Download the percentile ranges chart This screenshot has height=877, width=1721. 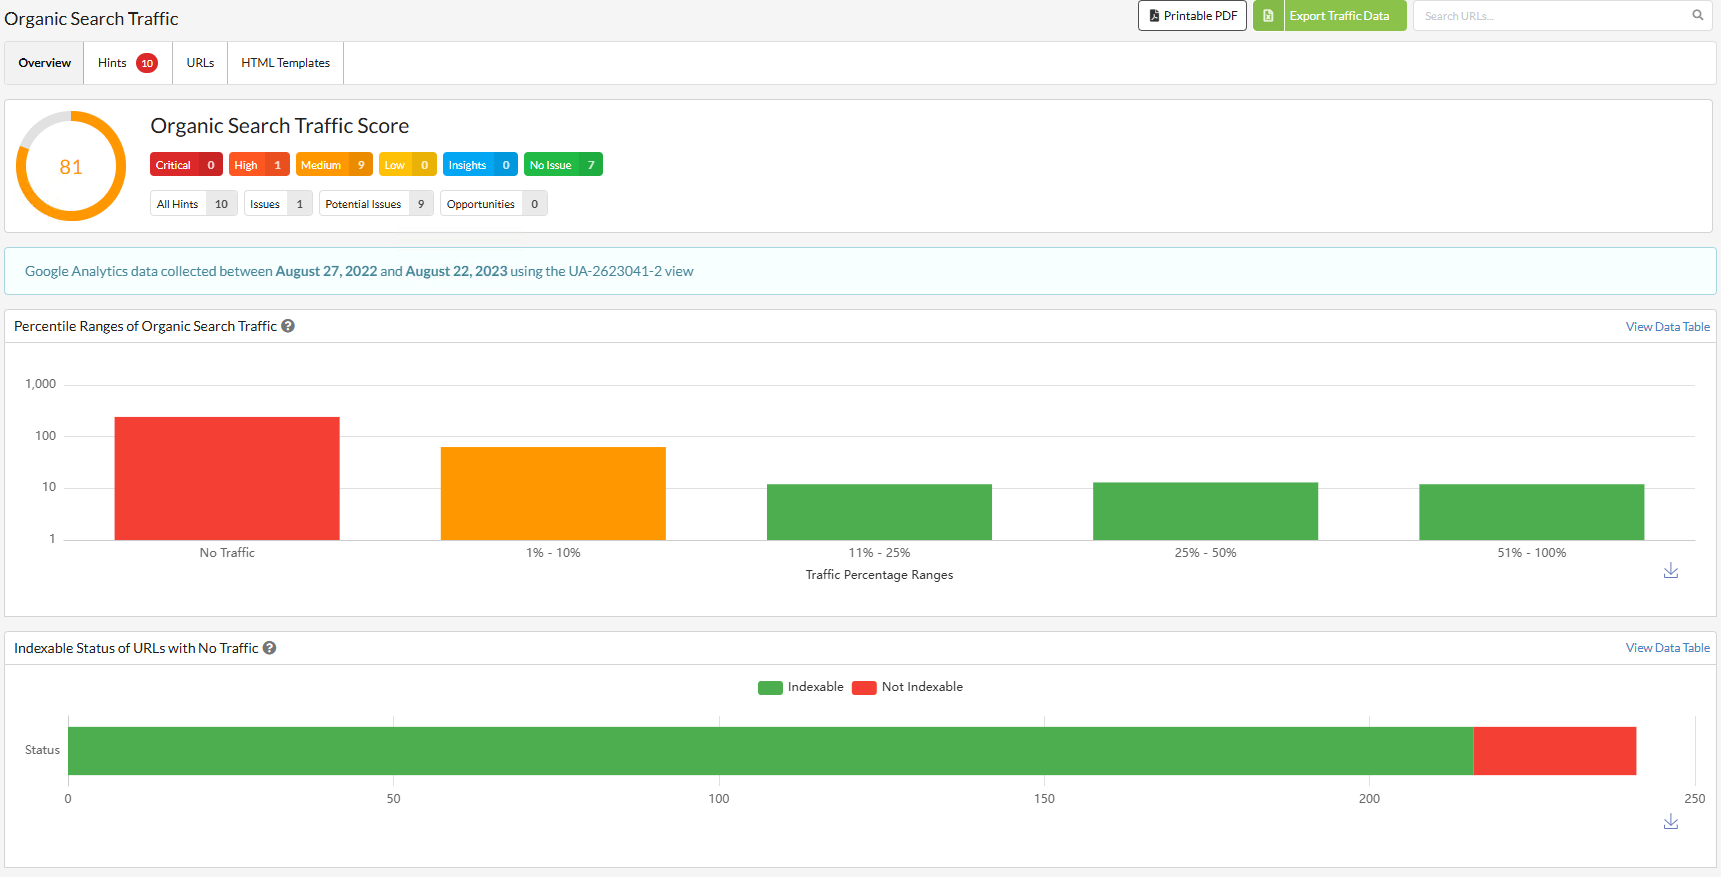(x=1670, y=571)
